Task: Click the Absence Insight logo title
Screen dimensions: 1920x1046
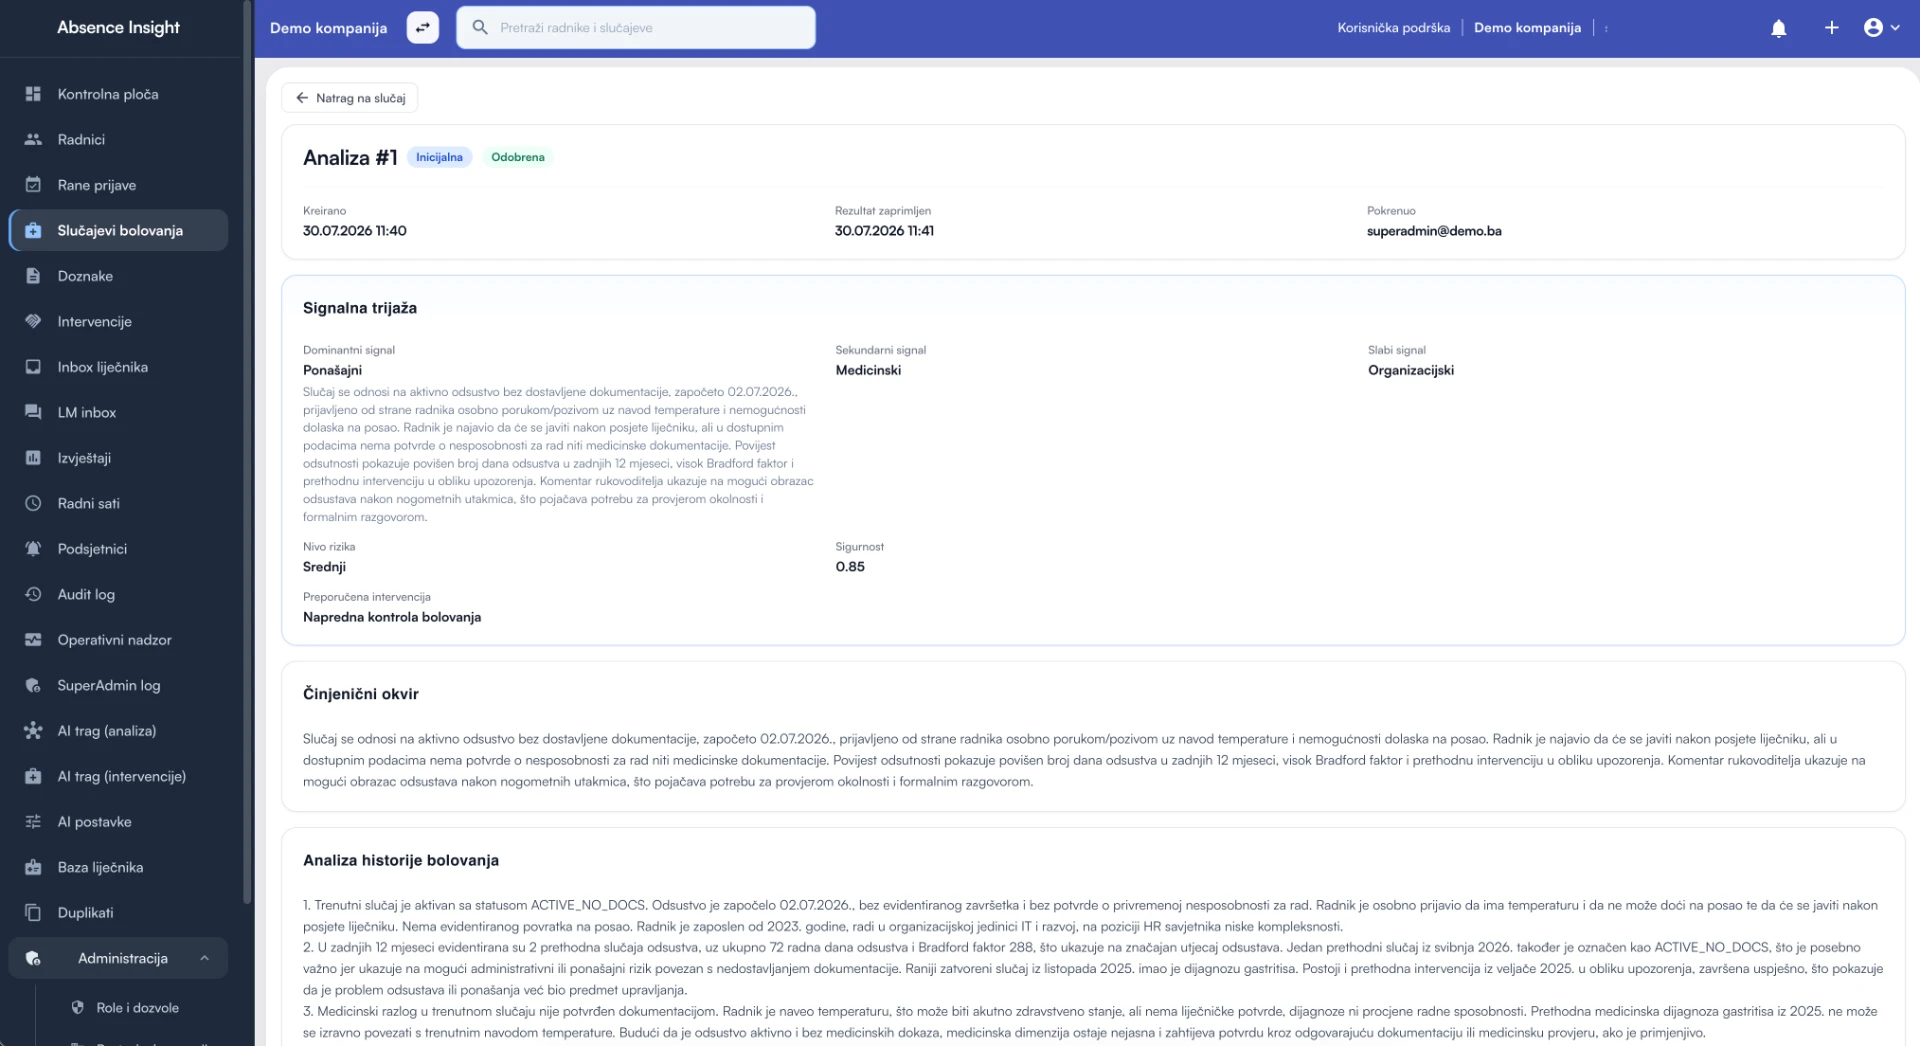Action: pos(118,27)
